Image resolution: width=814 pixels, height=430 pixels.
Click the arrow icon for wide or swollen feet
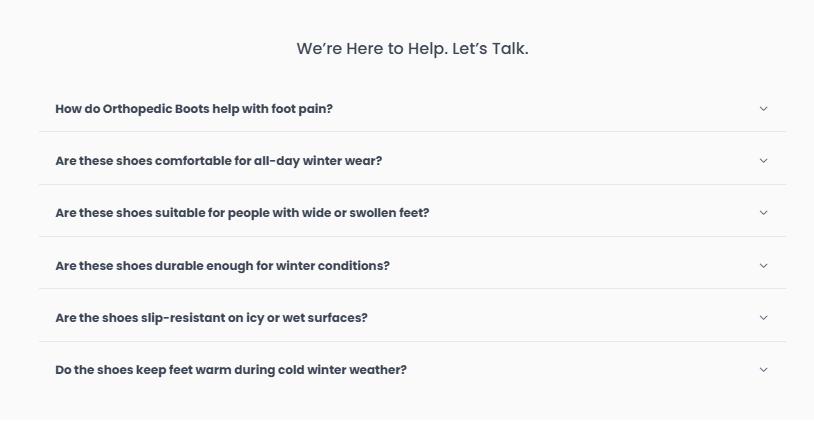pos(763,213)
